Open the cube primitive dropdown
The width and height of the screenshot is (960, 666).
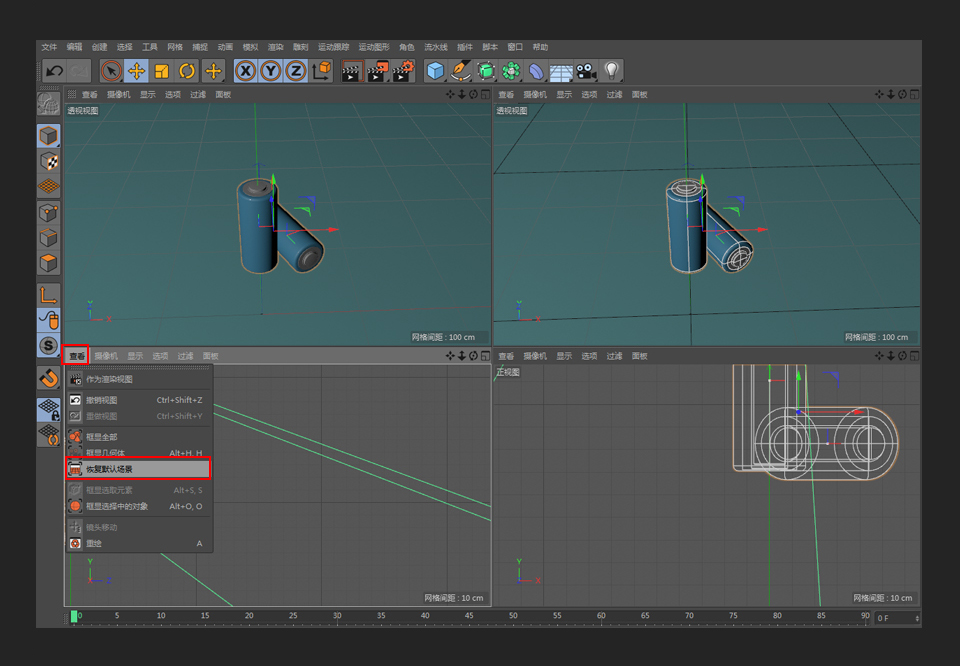435,70
